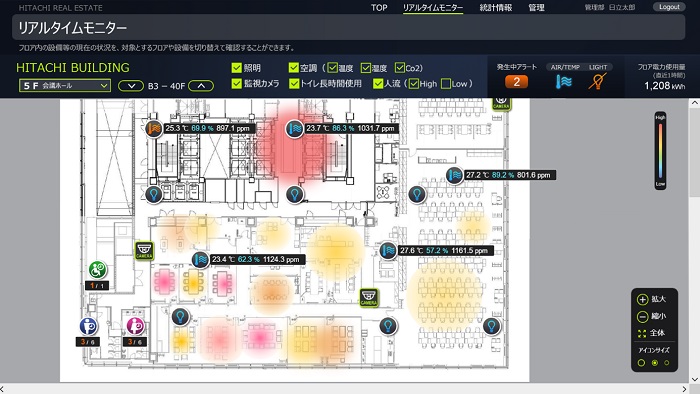This screenshot has width=700, height=394.
Task: Open the 管理 management tab
Action: 536,8
